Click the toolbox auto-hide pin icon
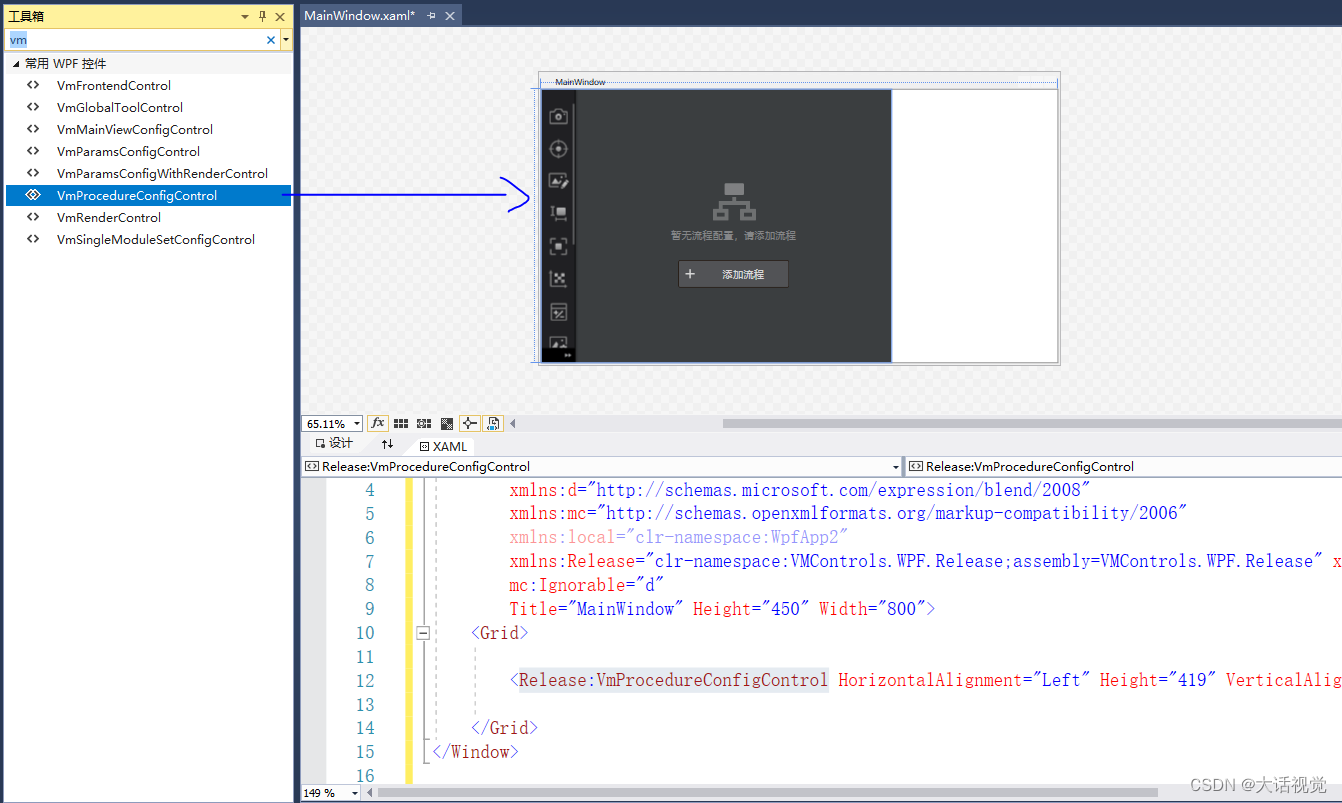The image size is (1342, 803). pyautogui.click(x=263, y=16)
